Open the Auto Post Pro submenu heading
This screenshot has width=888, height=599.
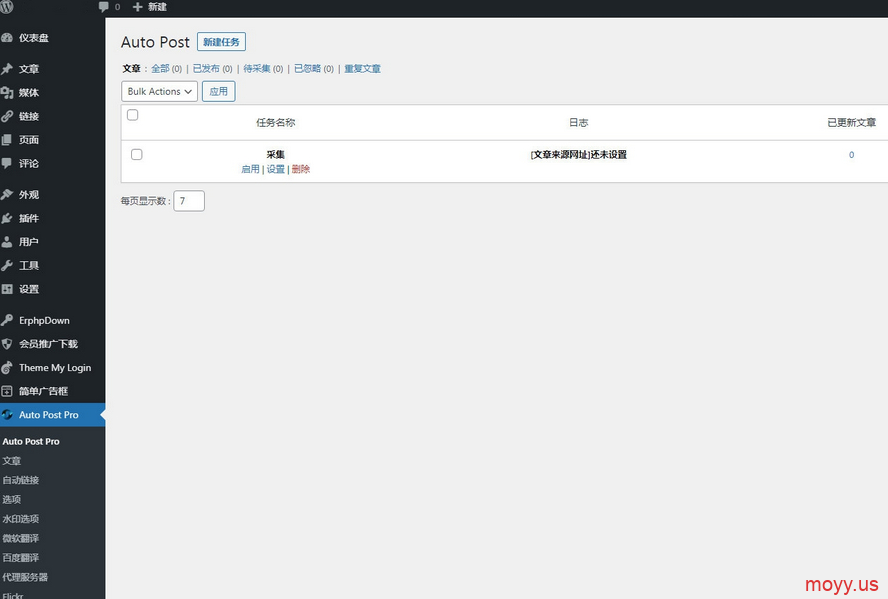point(31,442)
